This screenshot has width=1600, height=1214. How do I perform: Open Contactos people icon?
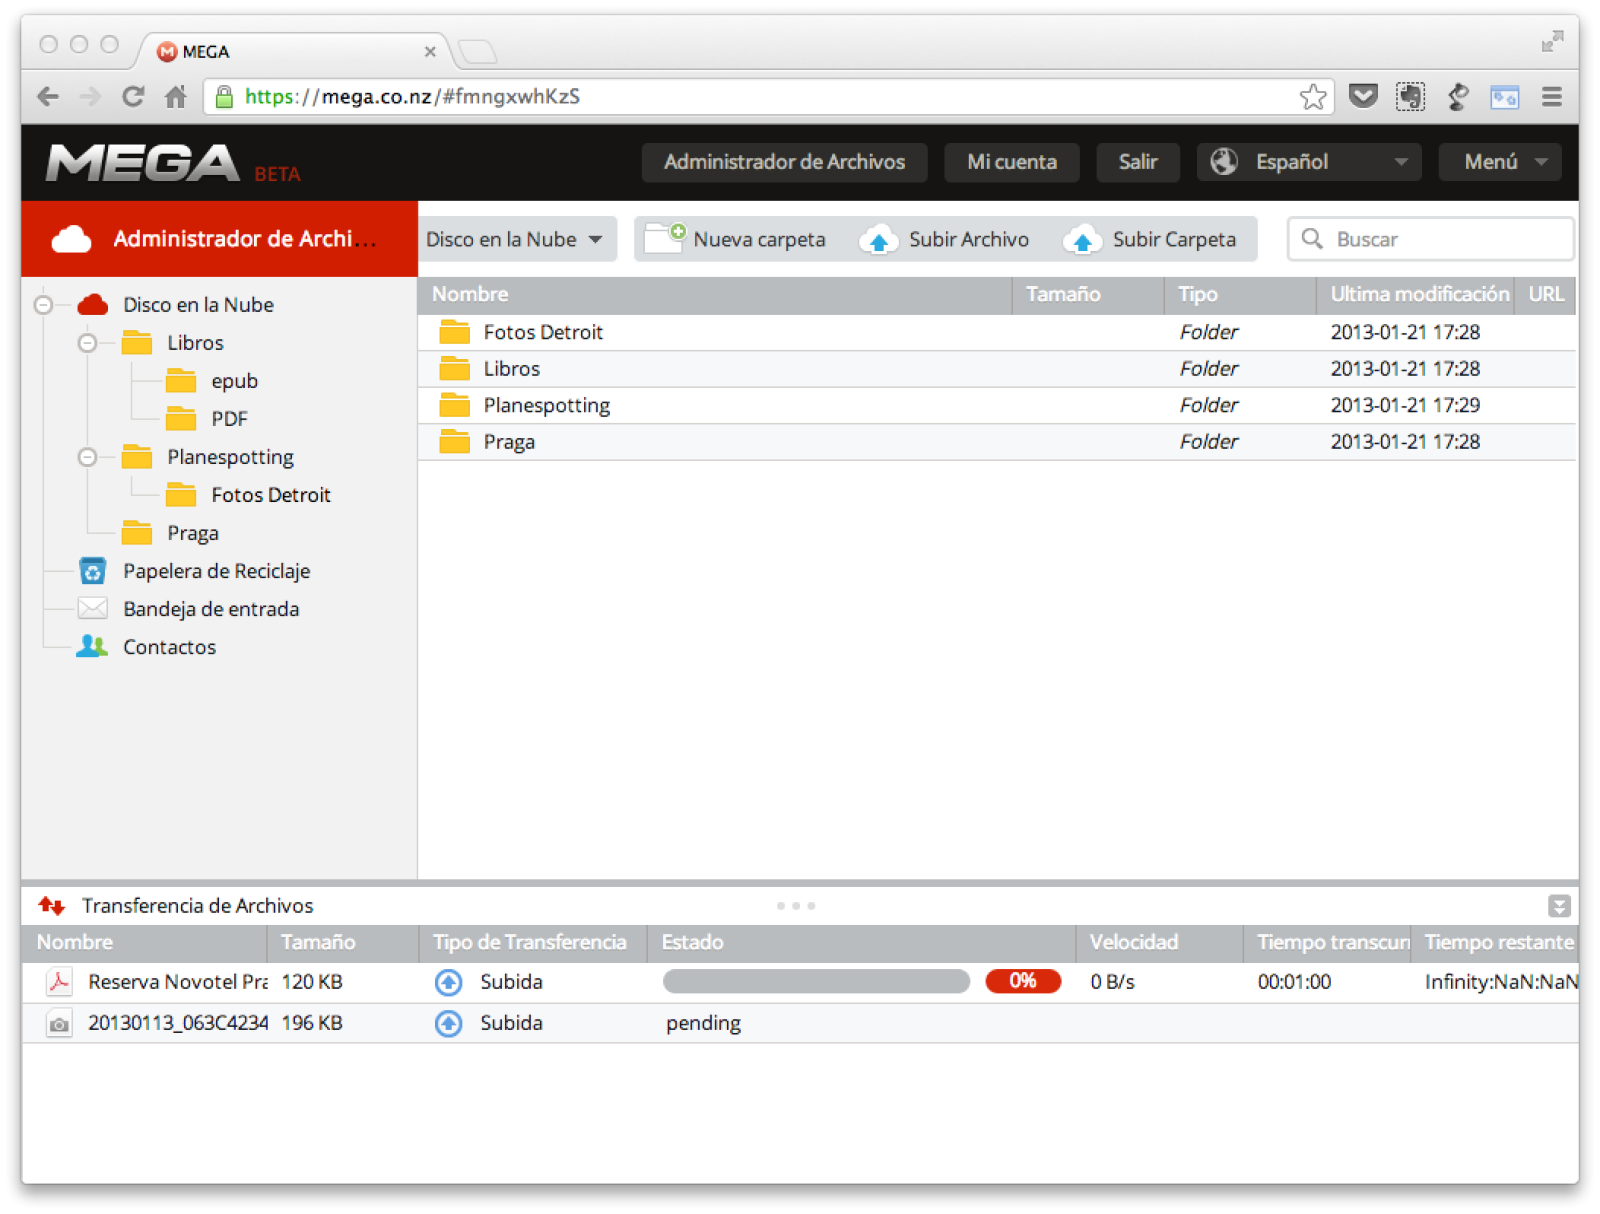point(92,647)
